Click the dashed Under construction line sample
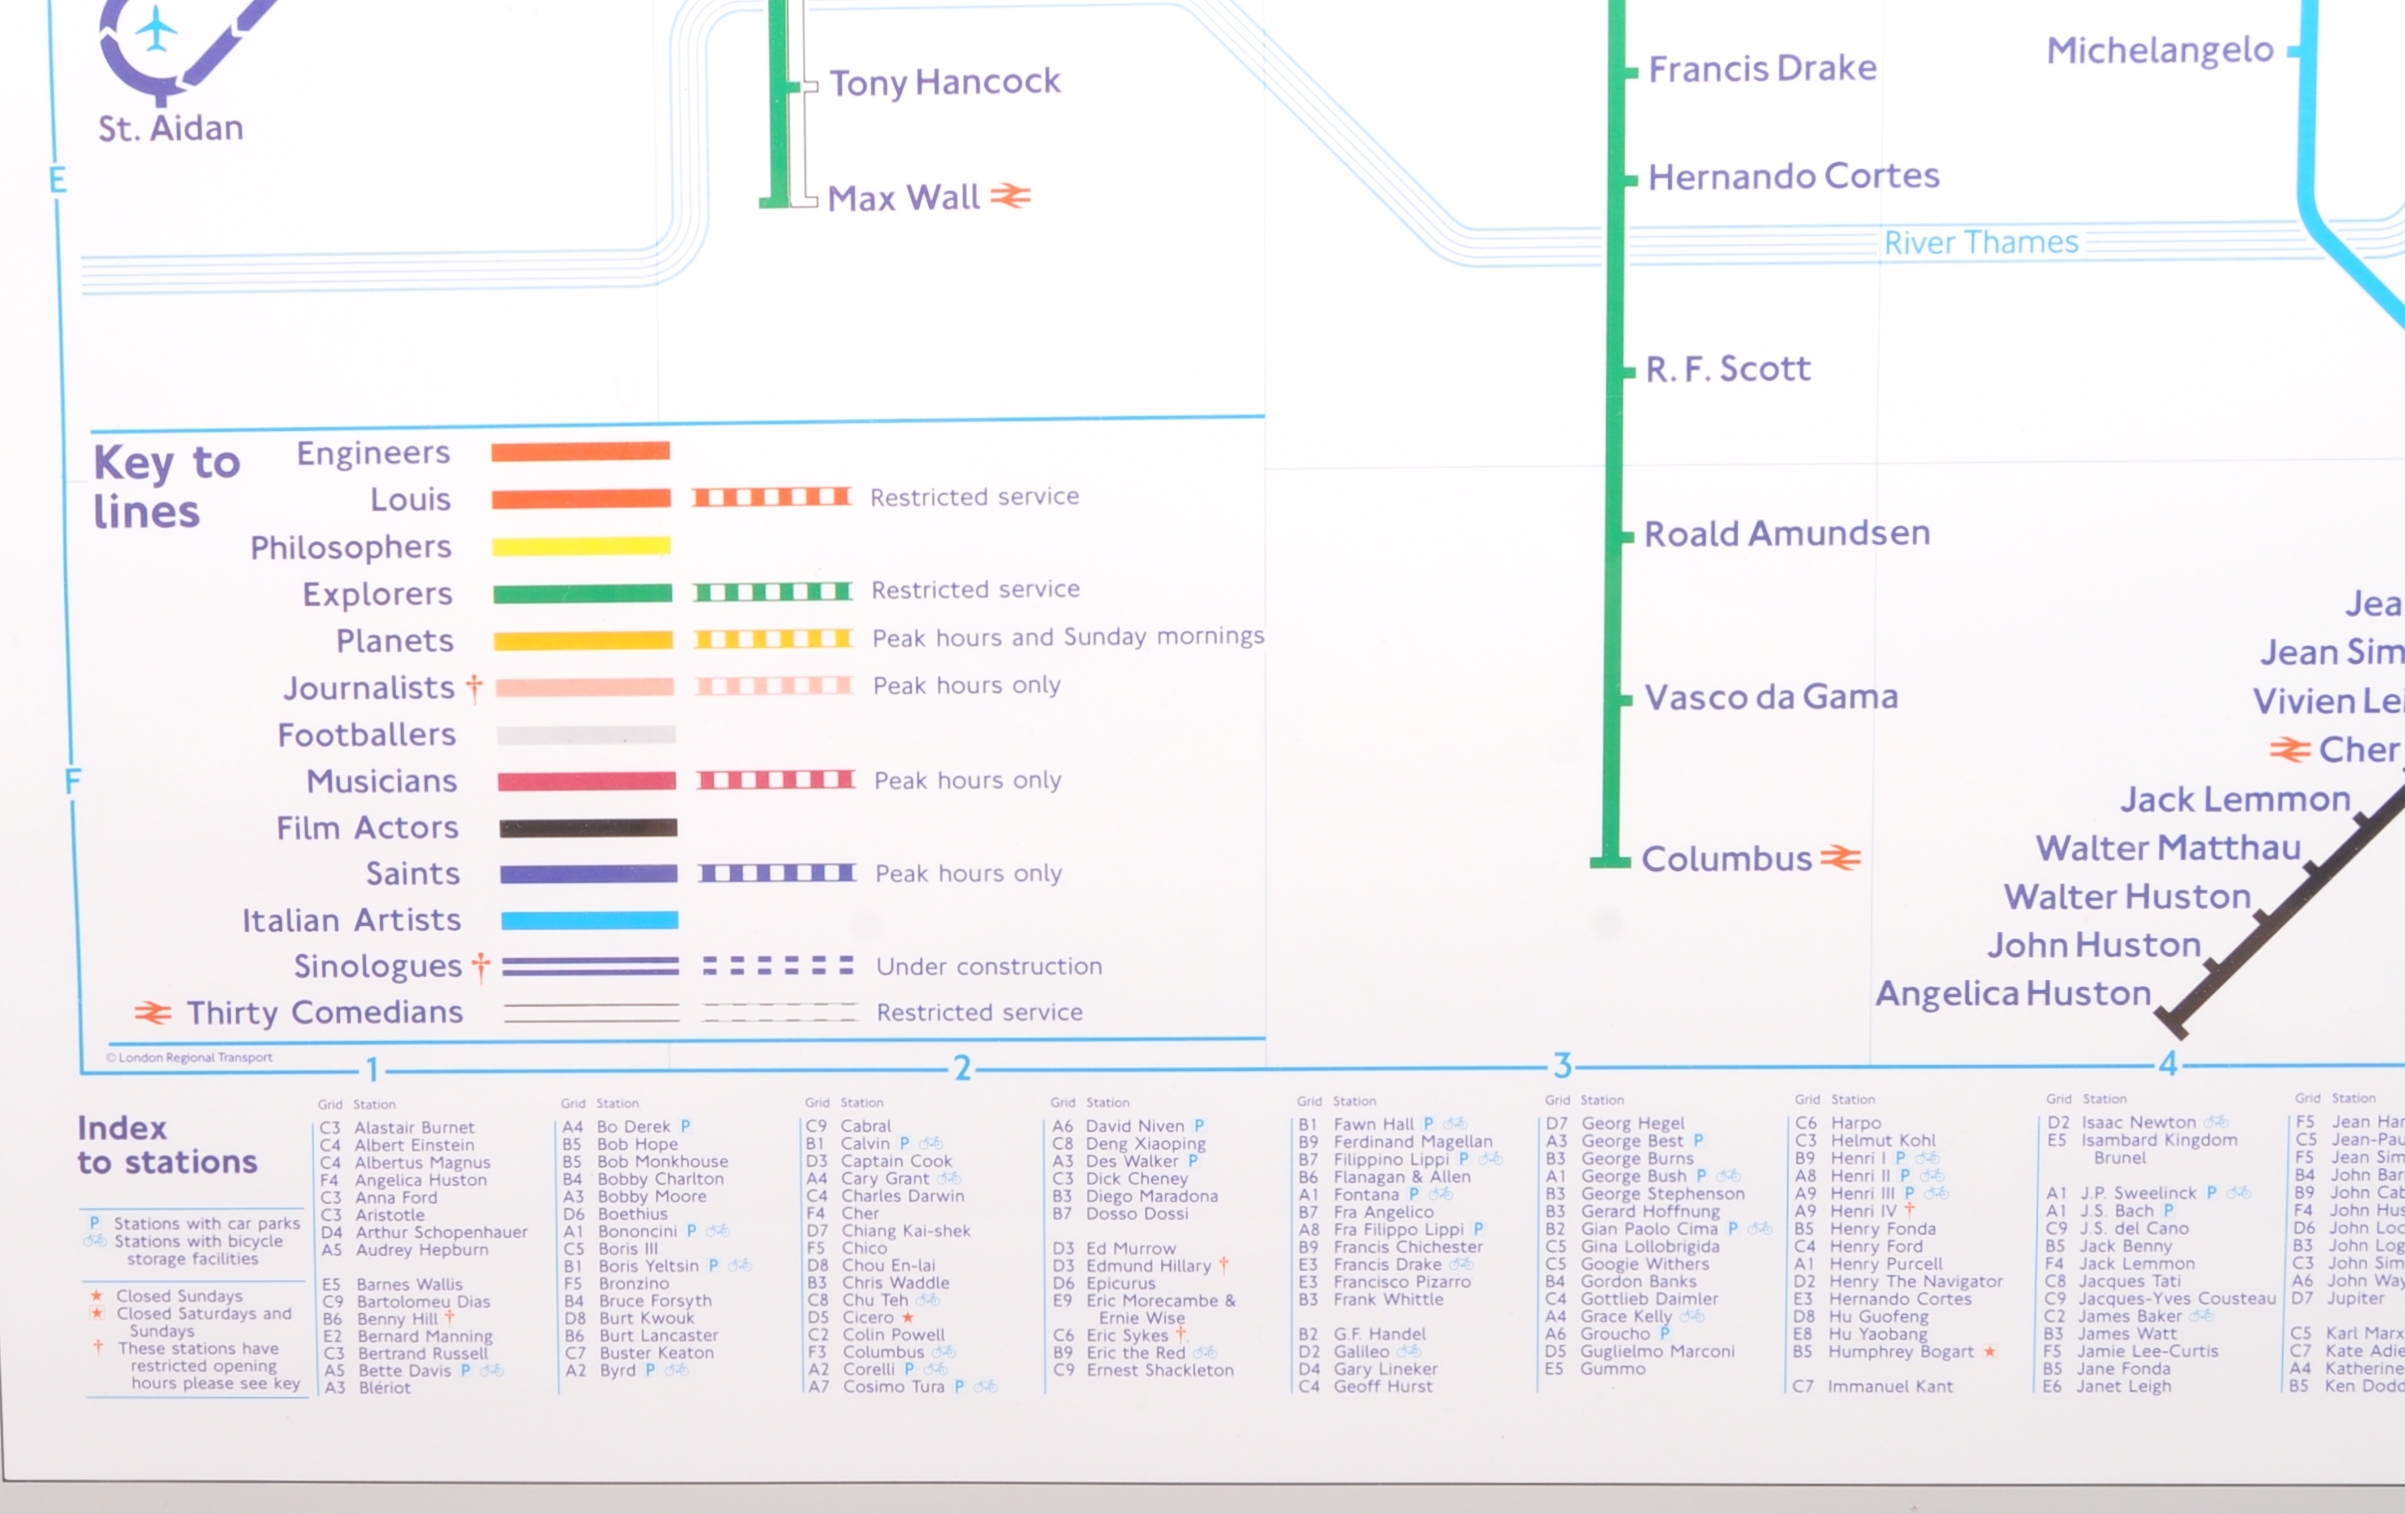 coord(778,965)
